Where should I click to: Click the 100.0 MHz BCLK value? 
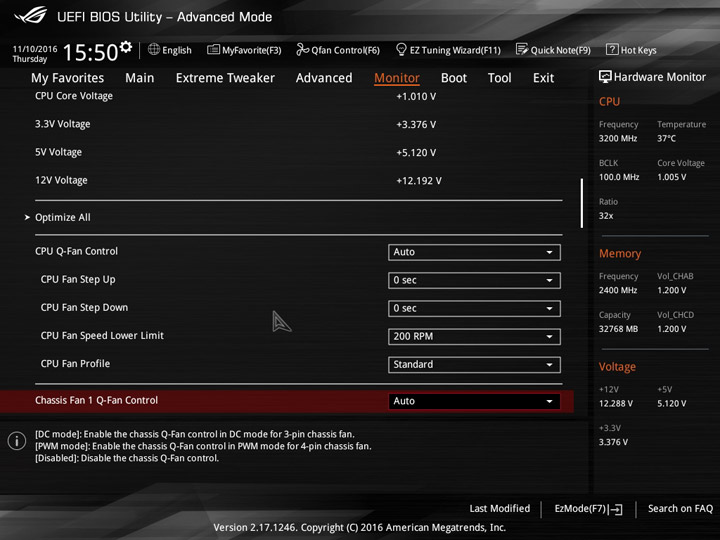tap(619, 177)
